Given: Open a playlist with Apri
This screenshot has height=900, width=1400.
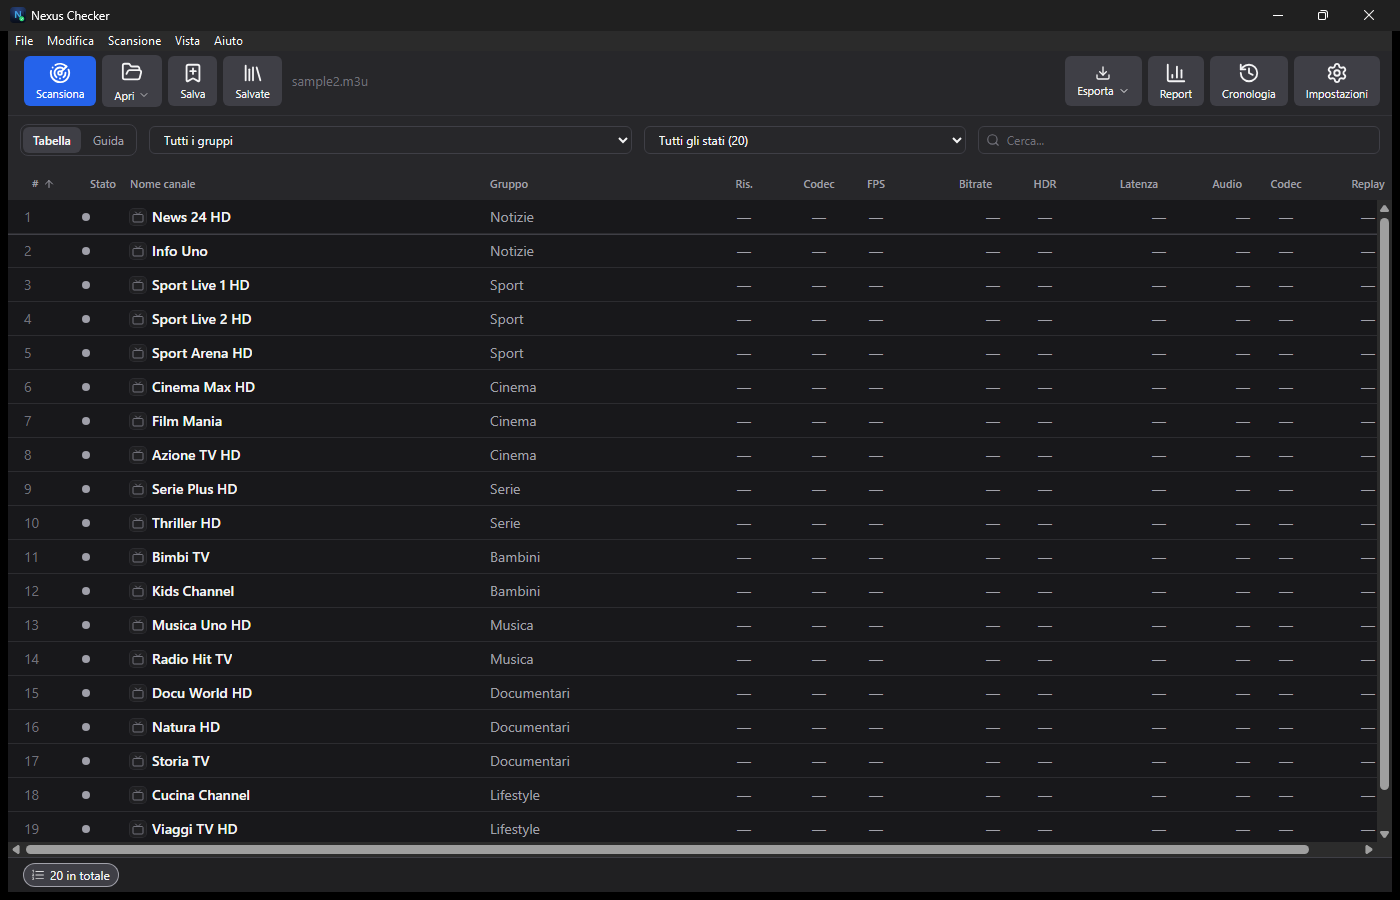Looking at the screenshot, I should coord(131,81).
